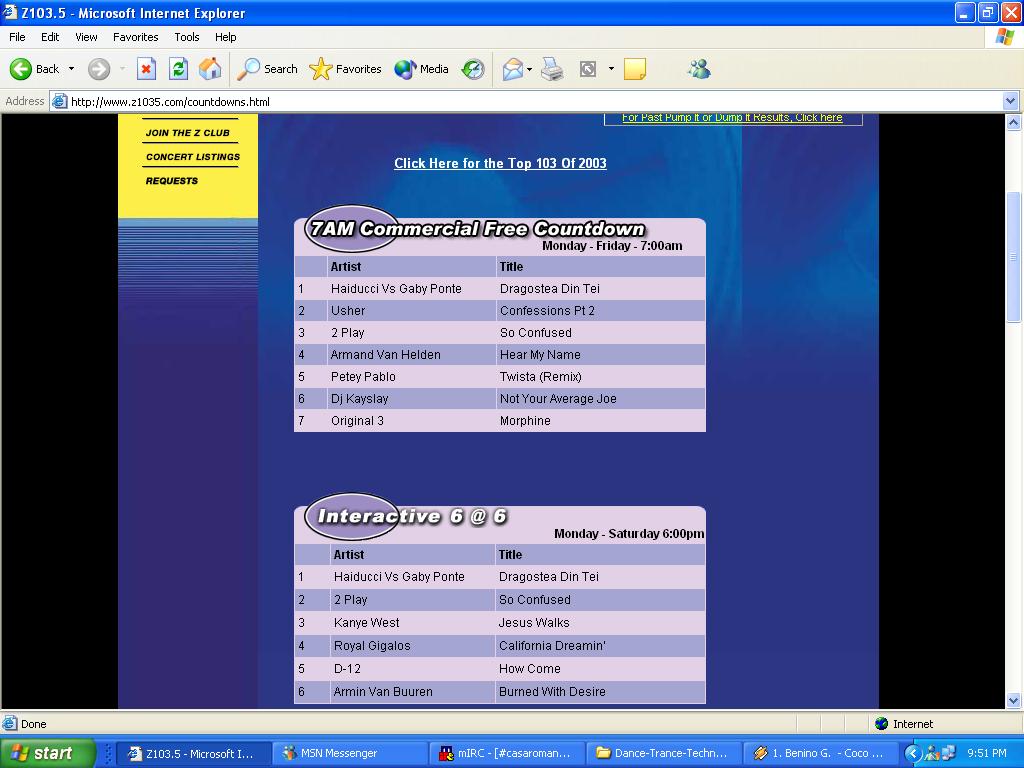Expand hidden system tray icons chevron
This screenshot has width=1024, height=768.
pyautogui.click(x=912, y=753)
